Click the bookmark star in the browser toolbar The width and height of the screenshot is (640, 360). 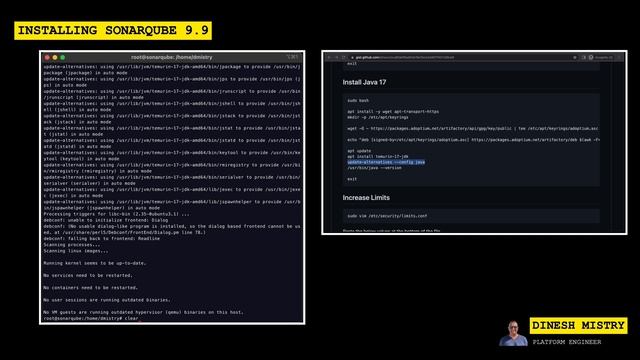click(575, 58)
